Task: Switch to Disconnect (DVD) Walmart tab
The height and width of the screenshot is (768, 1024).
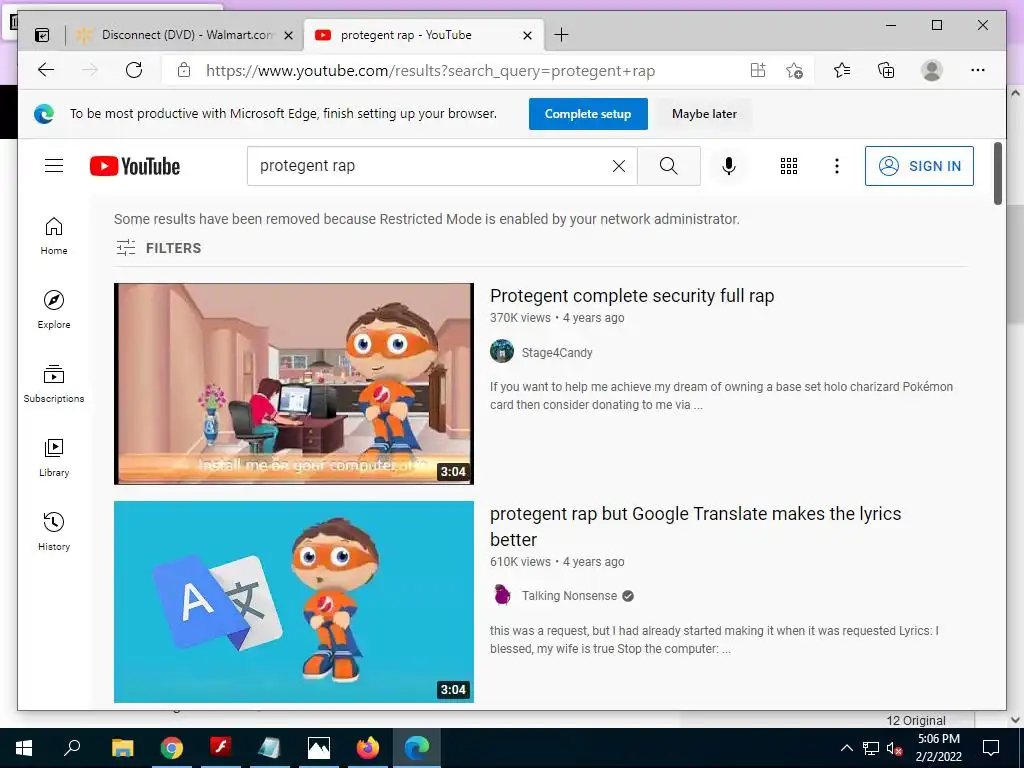Action: click(x=186, y=35)
